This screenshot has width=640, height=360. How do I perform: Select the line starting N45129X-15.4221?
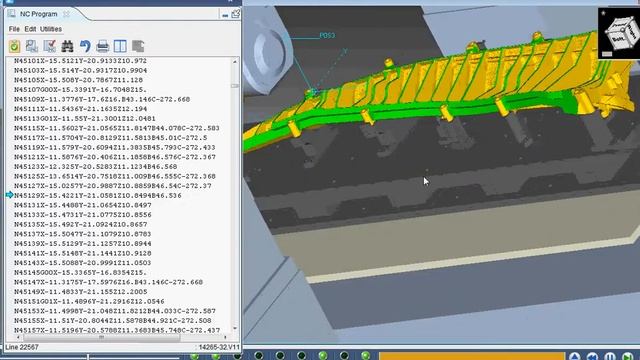pos(98,196)
